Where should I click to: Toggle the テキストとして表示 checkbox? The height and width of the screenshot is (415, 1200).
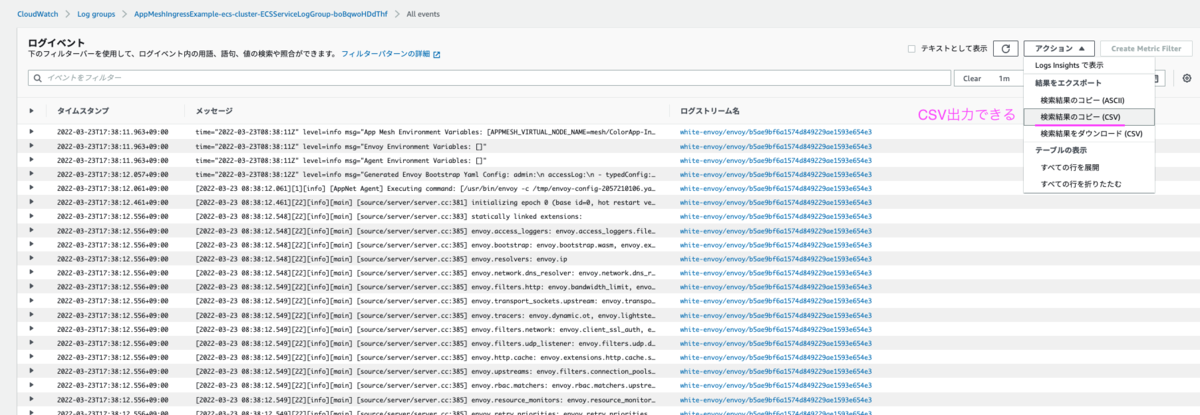coord(911,48)
